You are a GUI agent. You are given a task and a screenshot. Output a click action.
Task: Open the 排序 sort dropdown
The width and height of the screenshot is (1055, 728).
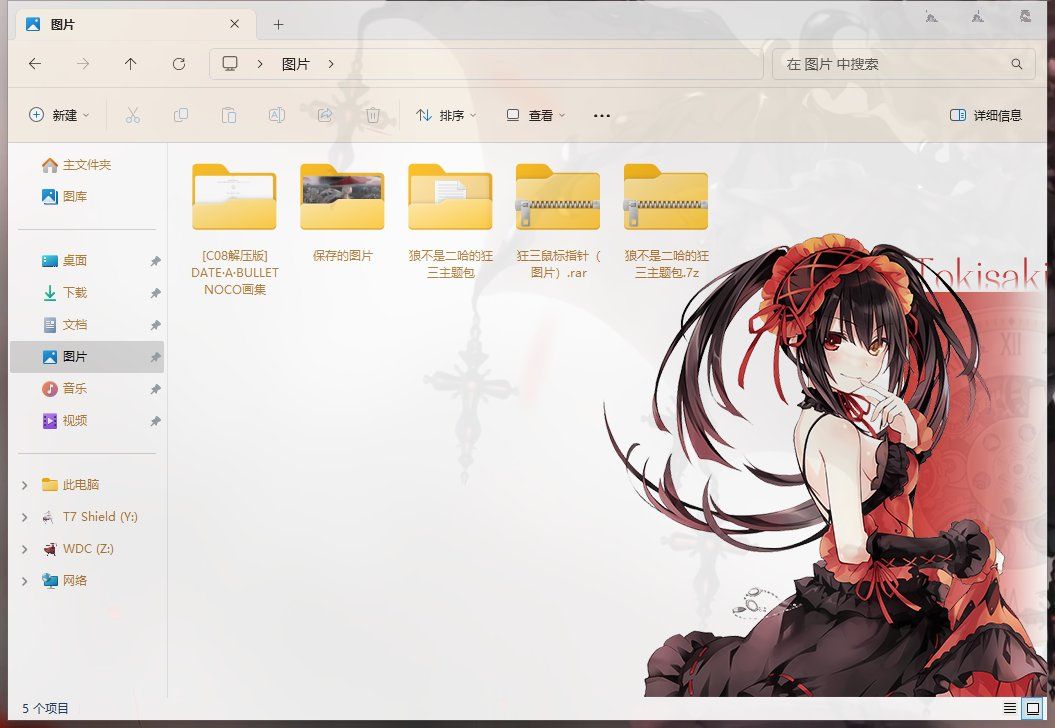tap(445, 115)
